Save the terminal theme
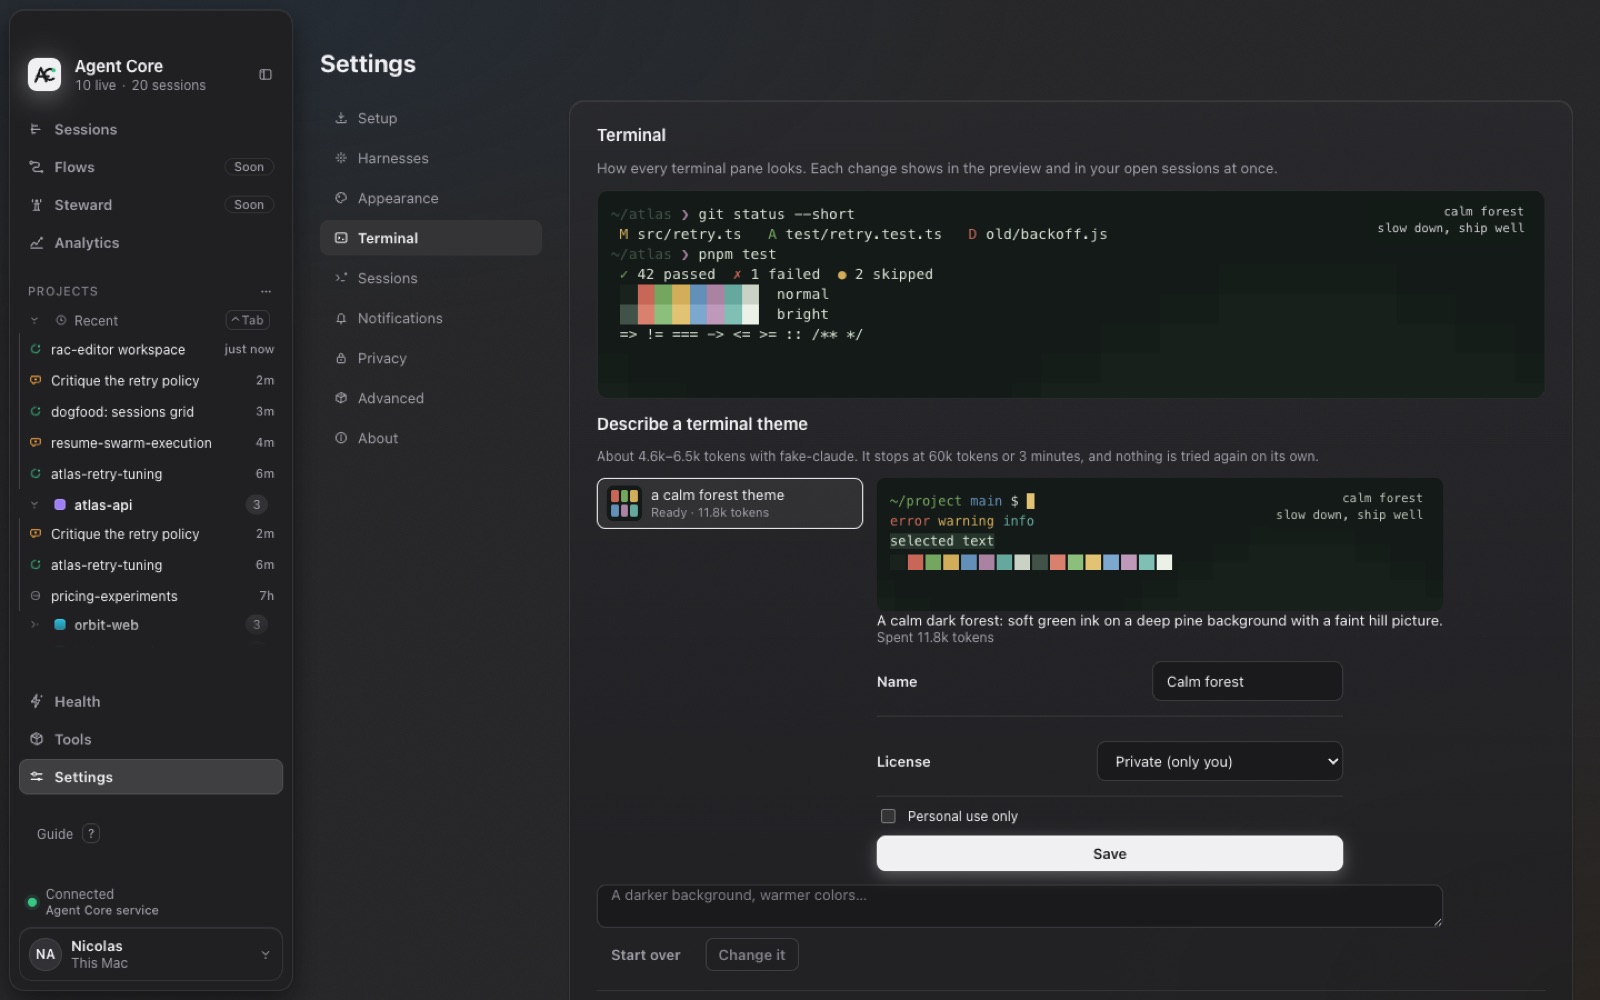 [1109, 854]
